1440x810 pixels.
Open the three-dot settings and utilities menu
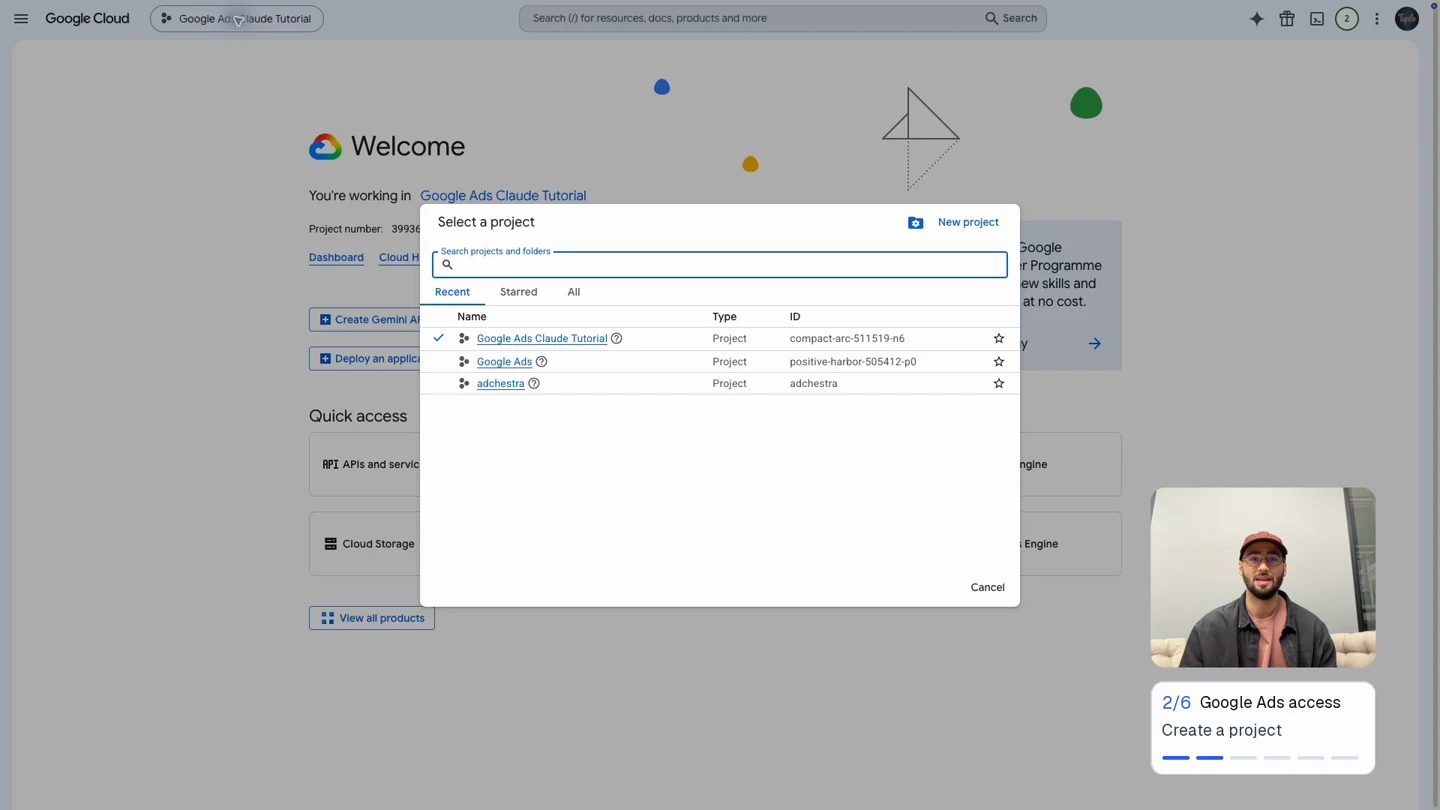[1377, 18]
